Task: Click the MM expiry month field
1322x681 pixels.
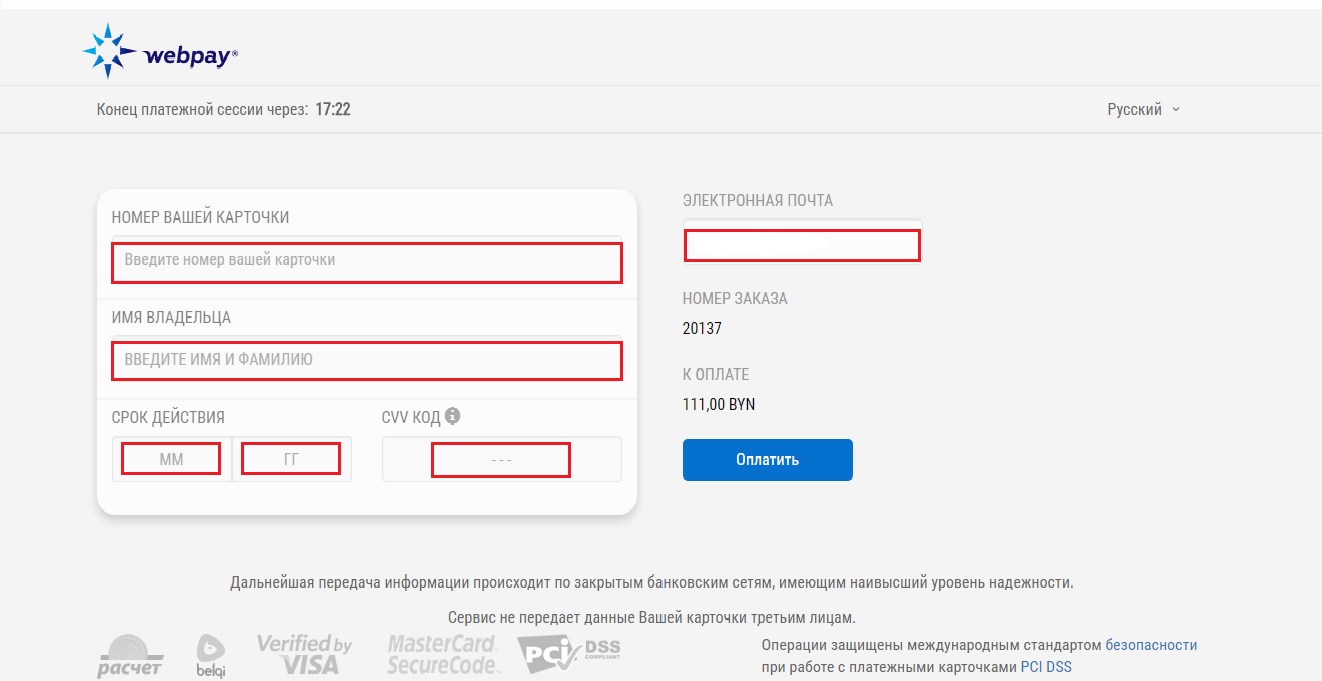Action: 169,458
